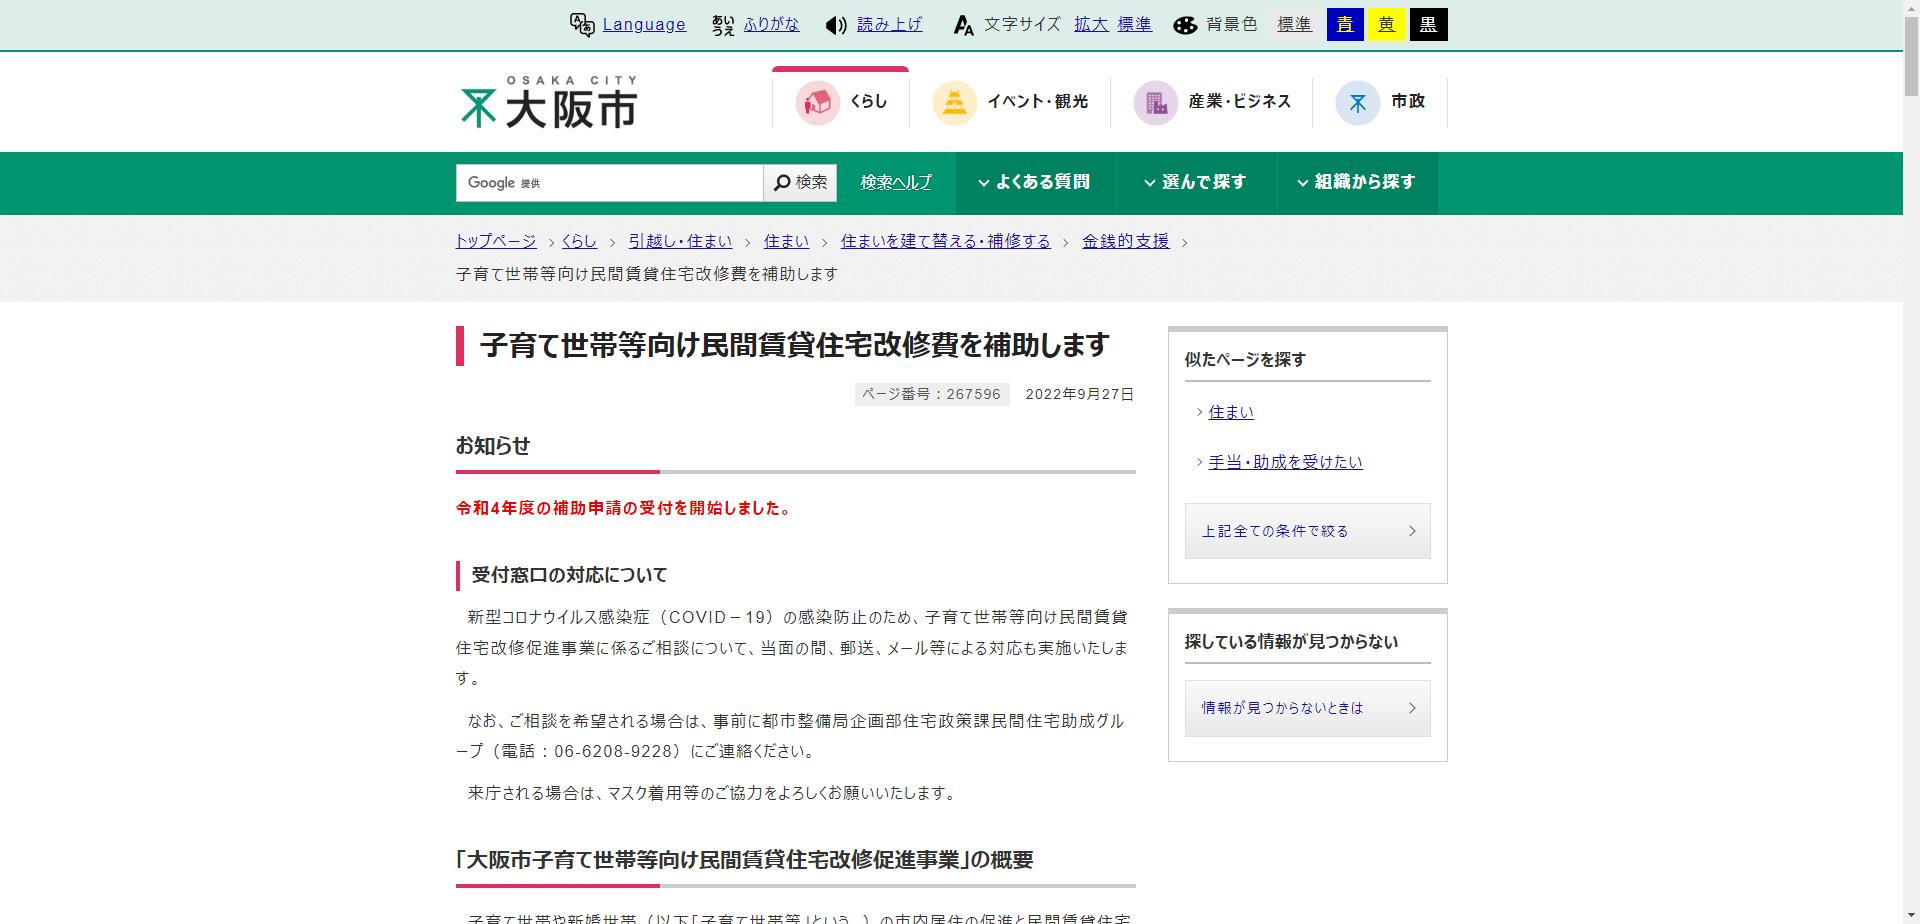Click the building 産業・ビジネス icon

click(1155, 102)
